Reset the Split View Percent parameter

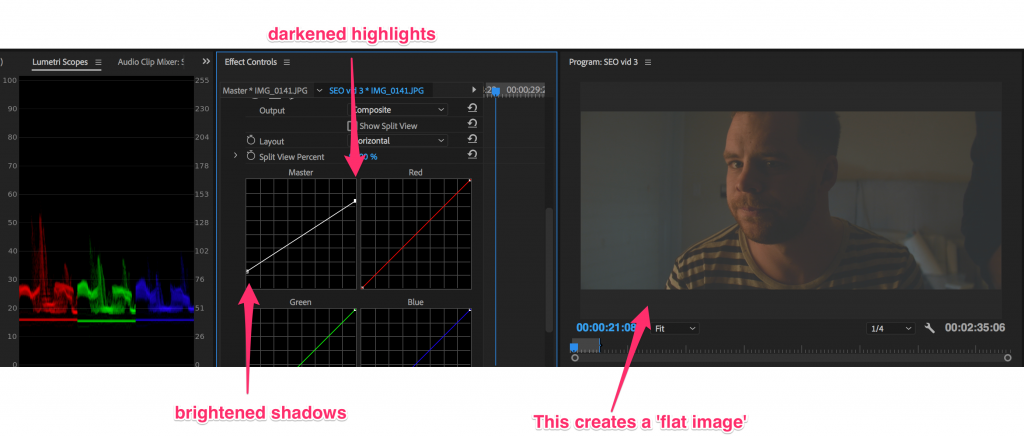[472, 155]
